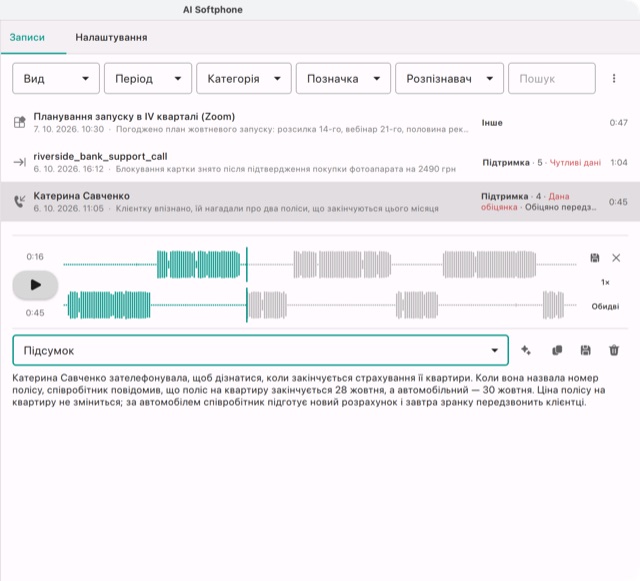640x581 pixels.
Task: Click the Чутливі дані red tag
Action: pyautogui.click(x=575, y=163)
